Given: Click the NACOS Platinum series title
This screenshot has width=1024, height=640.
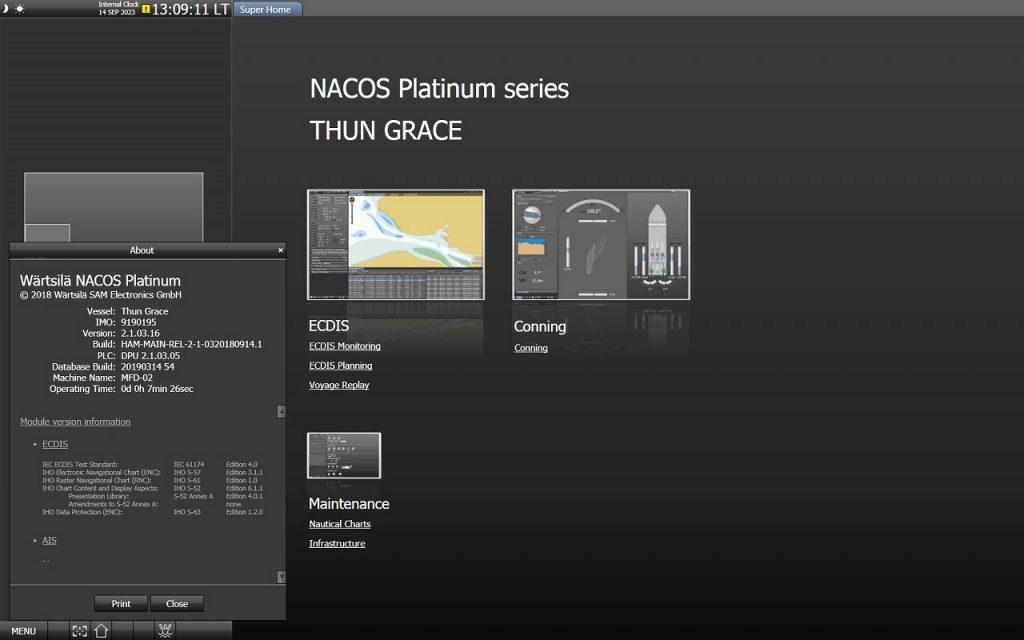Looking at the screenshot, I should point(439,89).
